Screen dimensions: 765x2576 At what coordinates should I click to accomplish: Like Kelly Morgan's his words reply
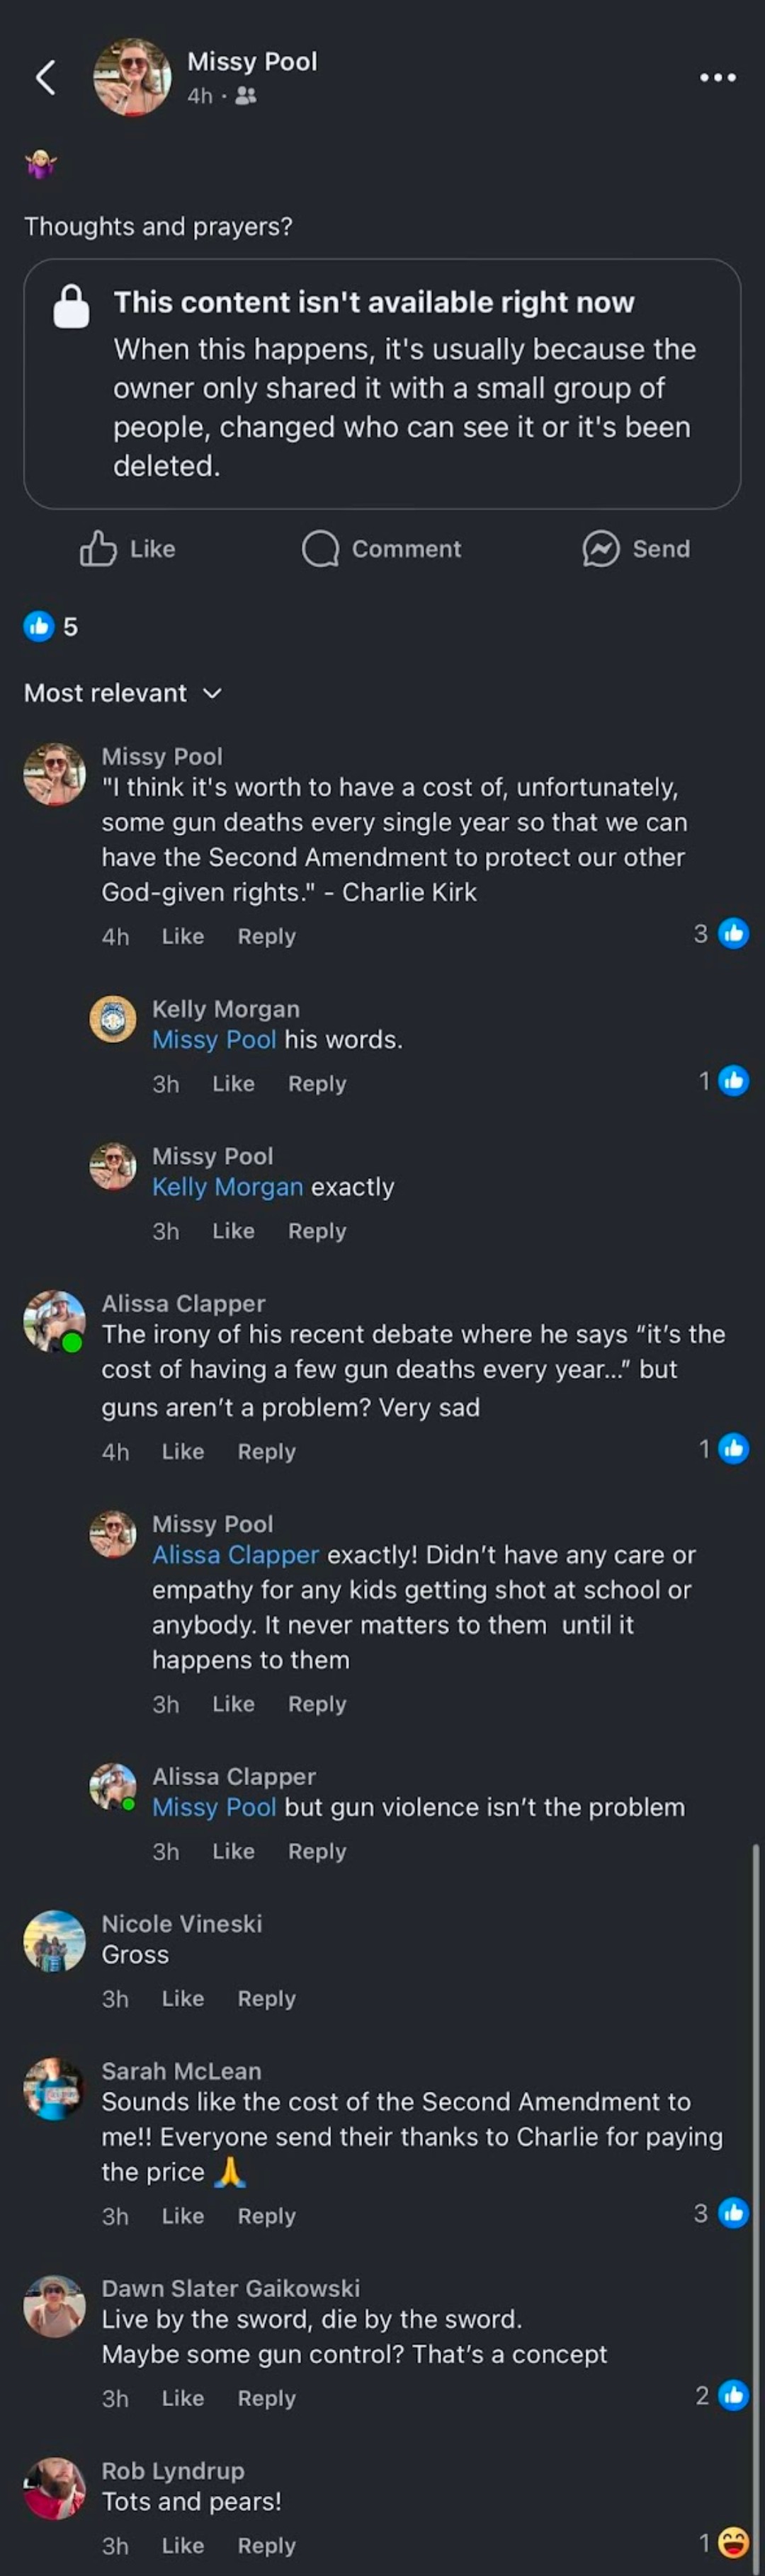tap(233, 1083)
